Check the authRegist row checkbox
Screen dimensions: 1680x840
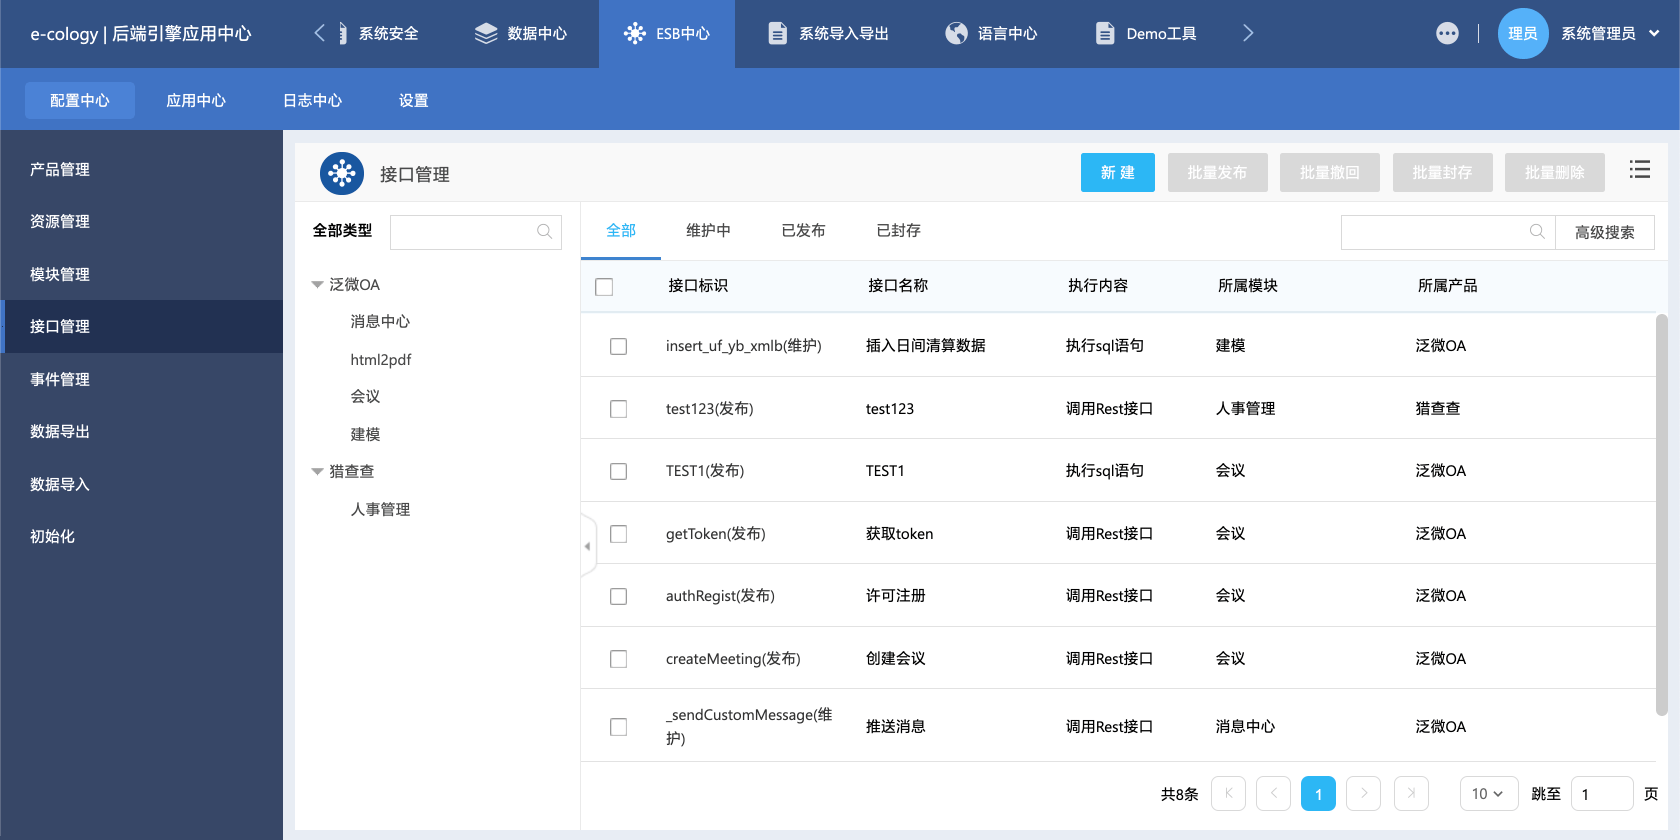pyautogui.click(x=619, y=596)
